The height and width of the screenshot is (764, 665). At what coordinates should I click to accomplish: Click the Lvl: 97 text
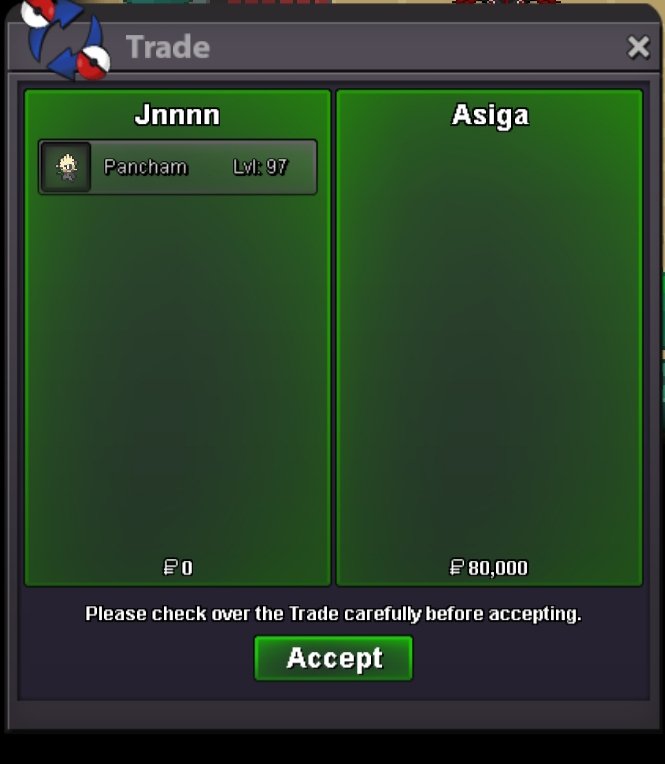click(260, 167)
